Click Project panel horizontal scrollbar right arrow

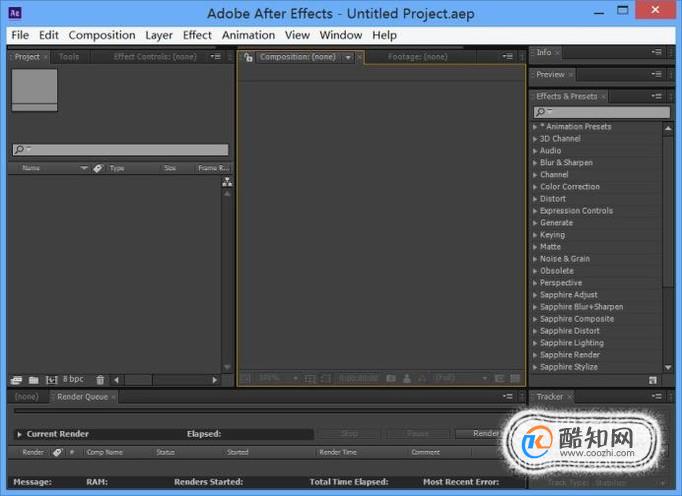click(214, 380)
